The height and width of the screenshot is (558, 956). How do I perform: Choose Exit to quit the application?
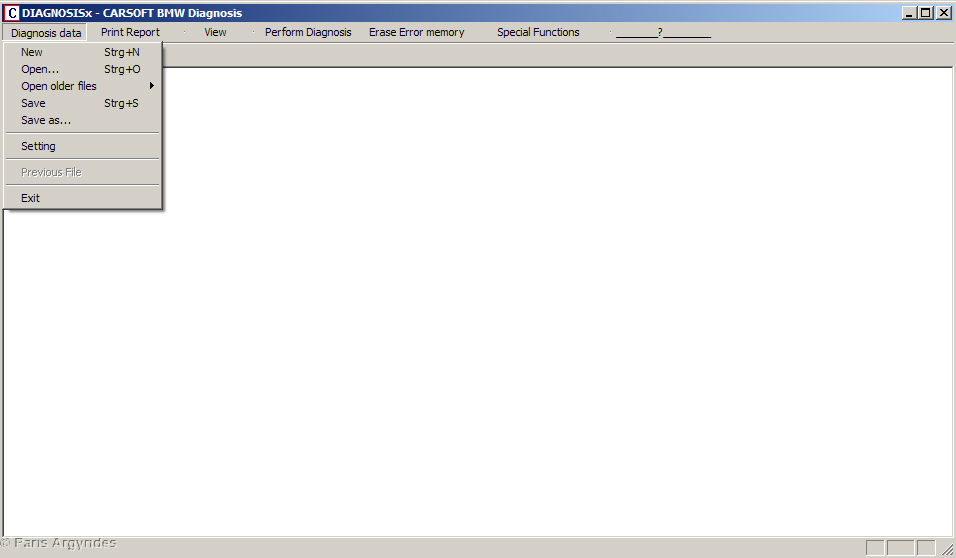[x=82, y=198]
